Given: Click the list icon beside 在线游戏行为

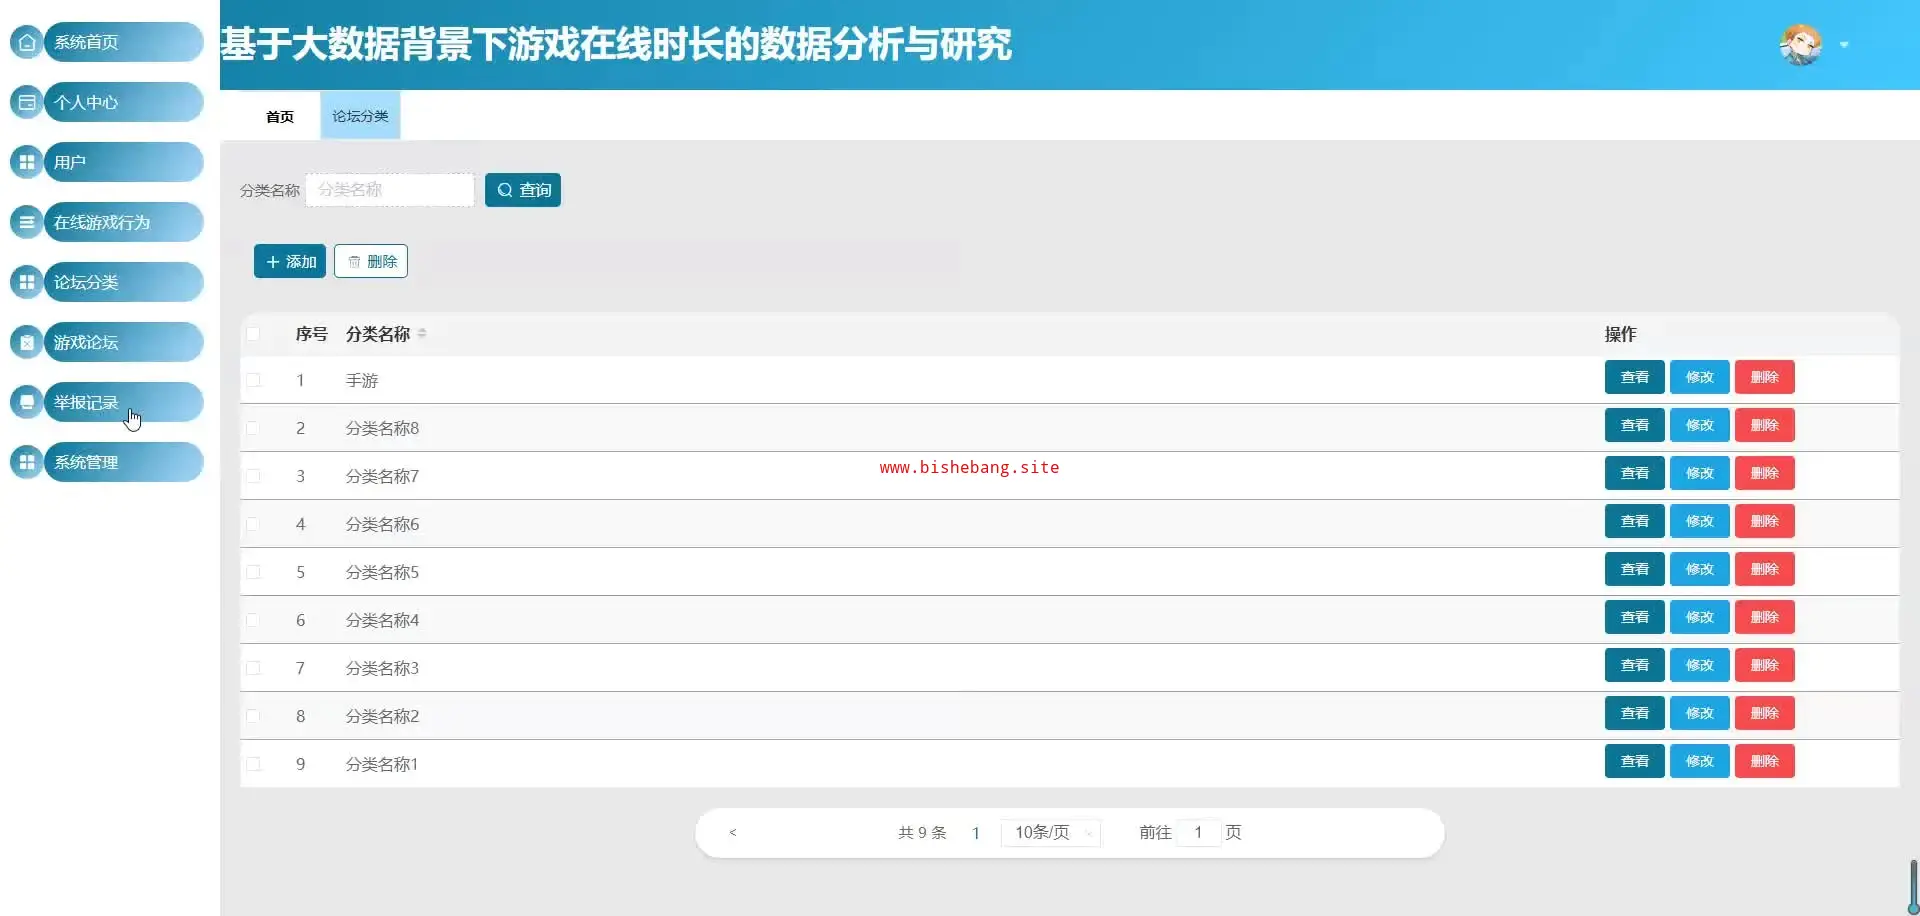Looking at the screenshot, I should pos(27,222).
